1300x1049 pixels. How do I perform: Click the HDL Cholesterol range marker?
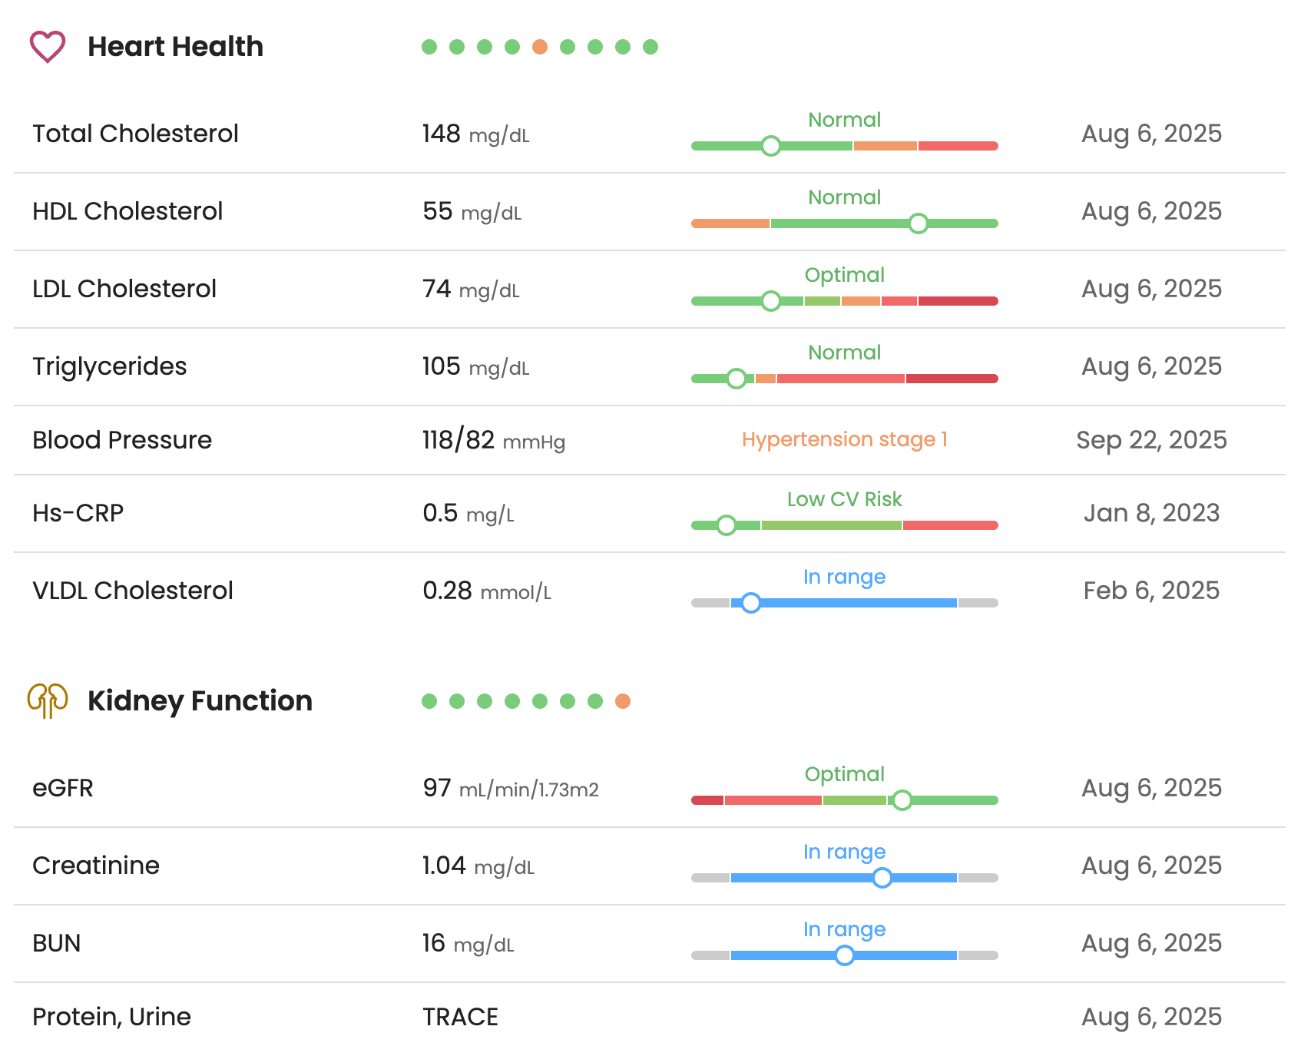pos(918,224)
